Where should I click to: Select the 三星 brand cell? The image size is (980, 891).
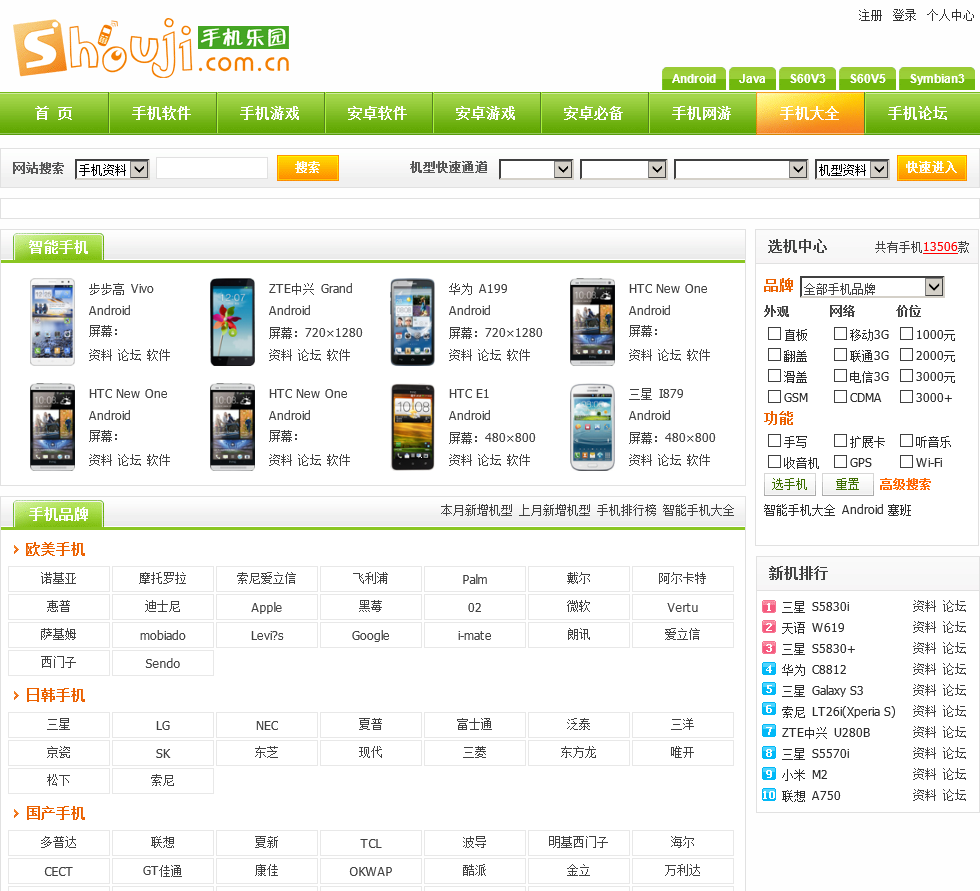pos(59,725)
